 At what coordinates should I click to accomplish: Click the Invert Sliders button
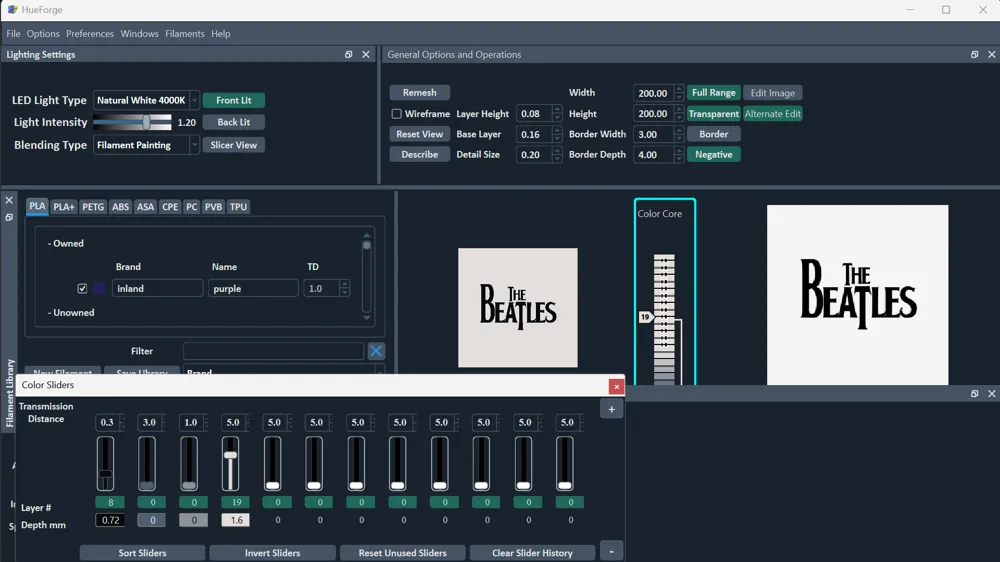pyautogui.click(x=272, y=552)
